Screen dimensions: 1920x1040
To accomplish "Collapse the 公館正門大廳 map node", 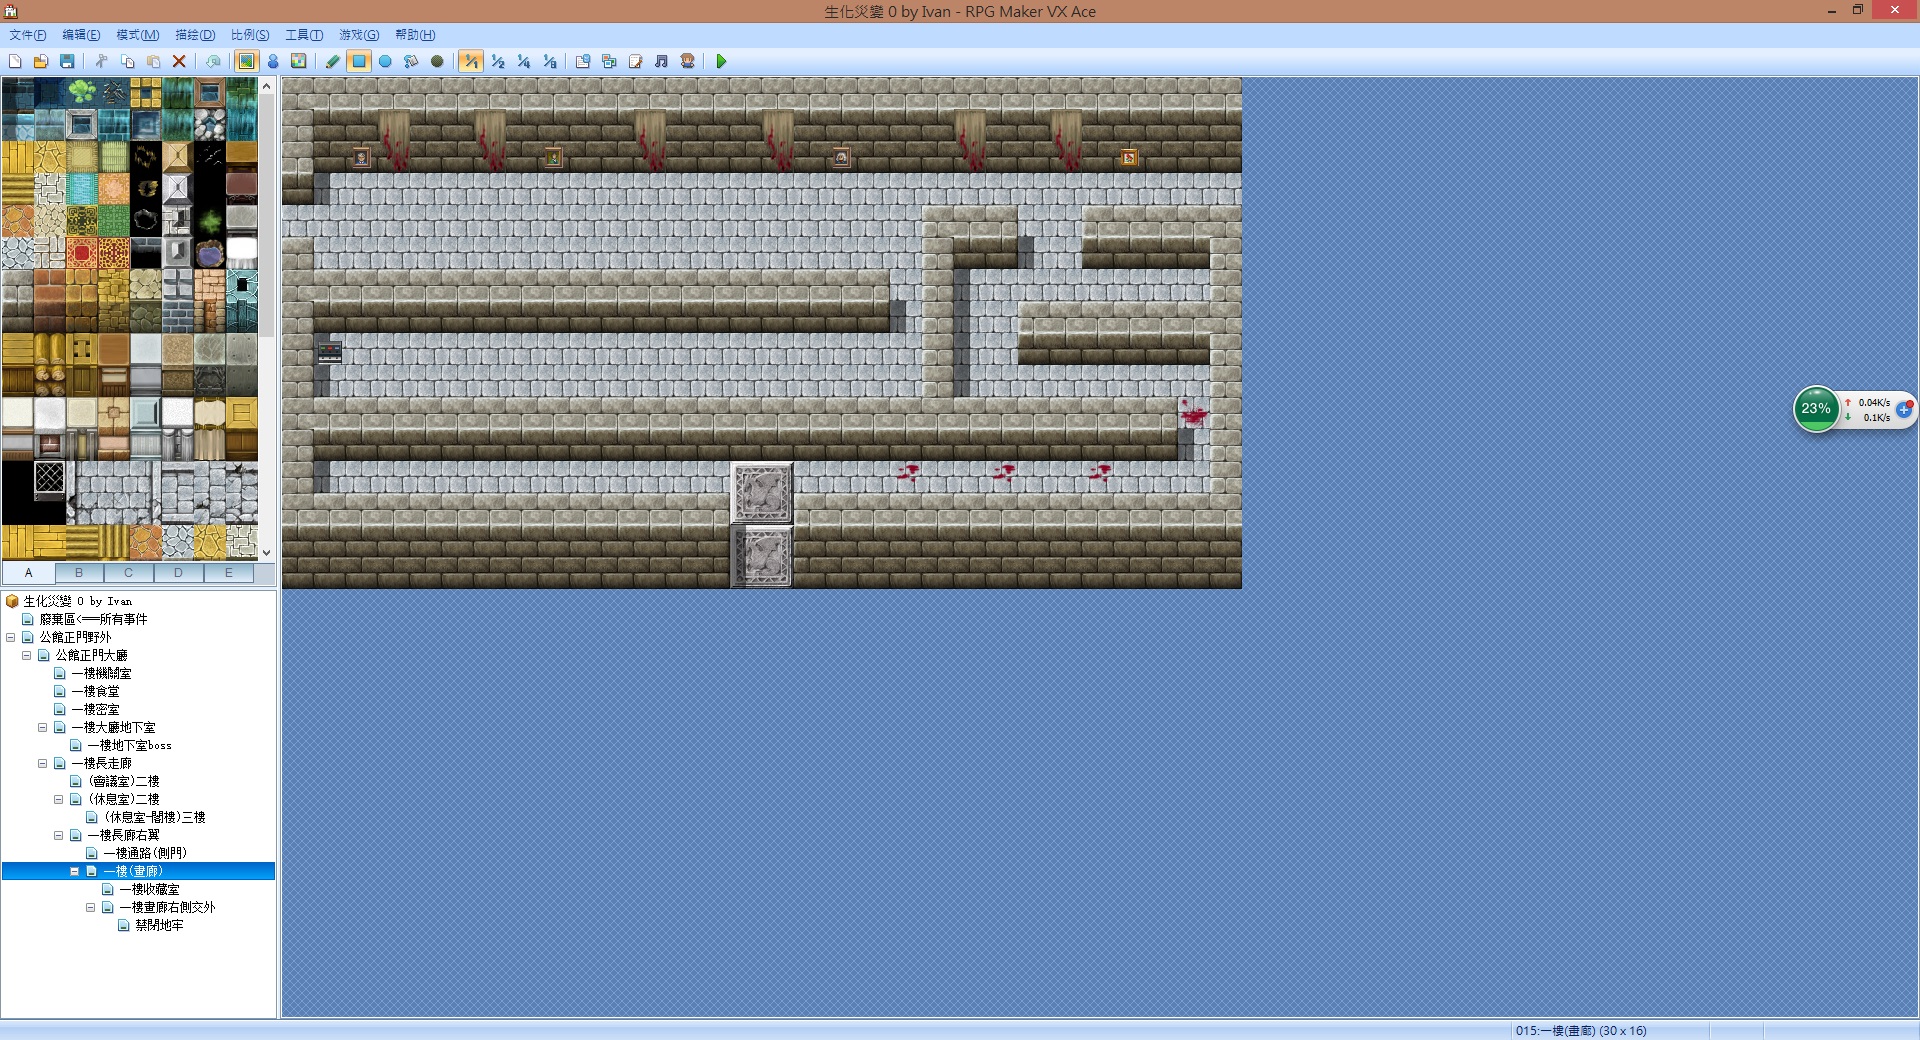I will pos(27,655).
